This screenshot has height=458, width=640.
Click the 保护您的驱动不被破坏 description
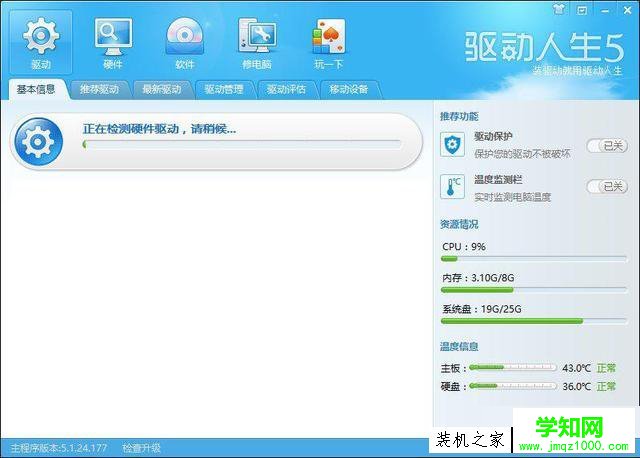522,154
